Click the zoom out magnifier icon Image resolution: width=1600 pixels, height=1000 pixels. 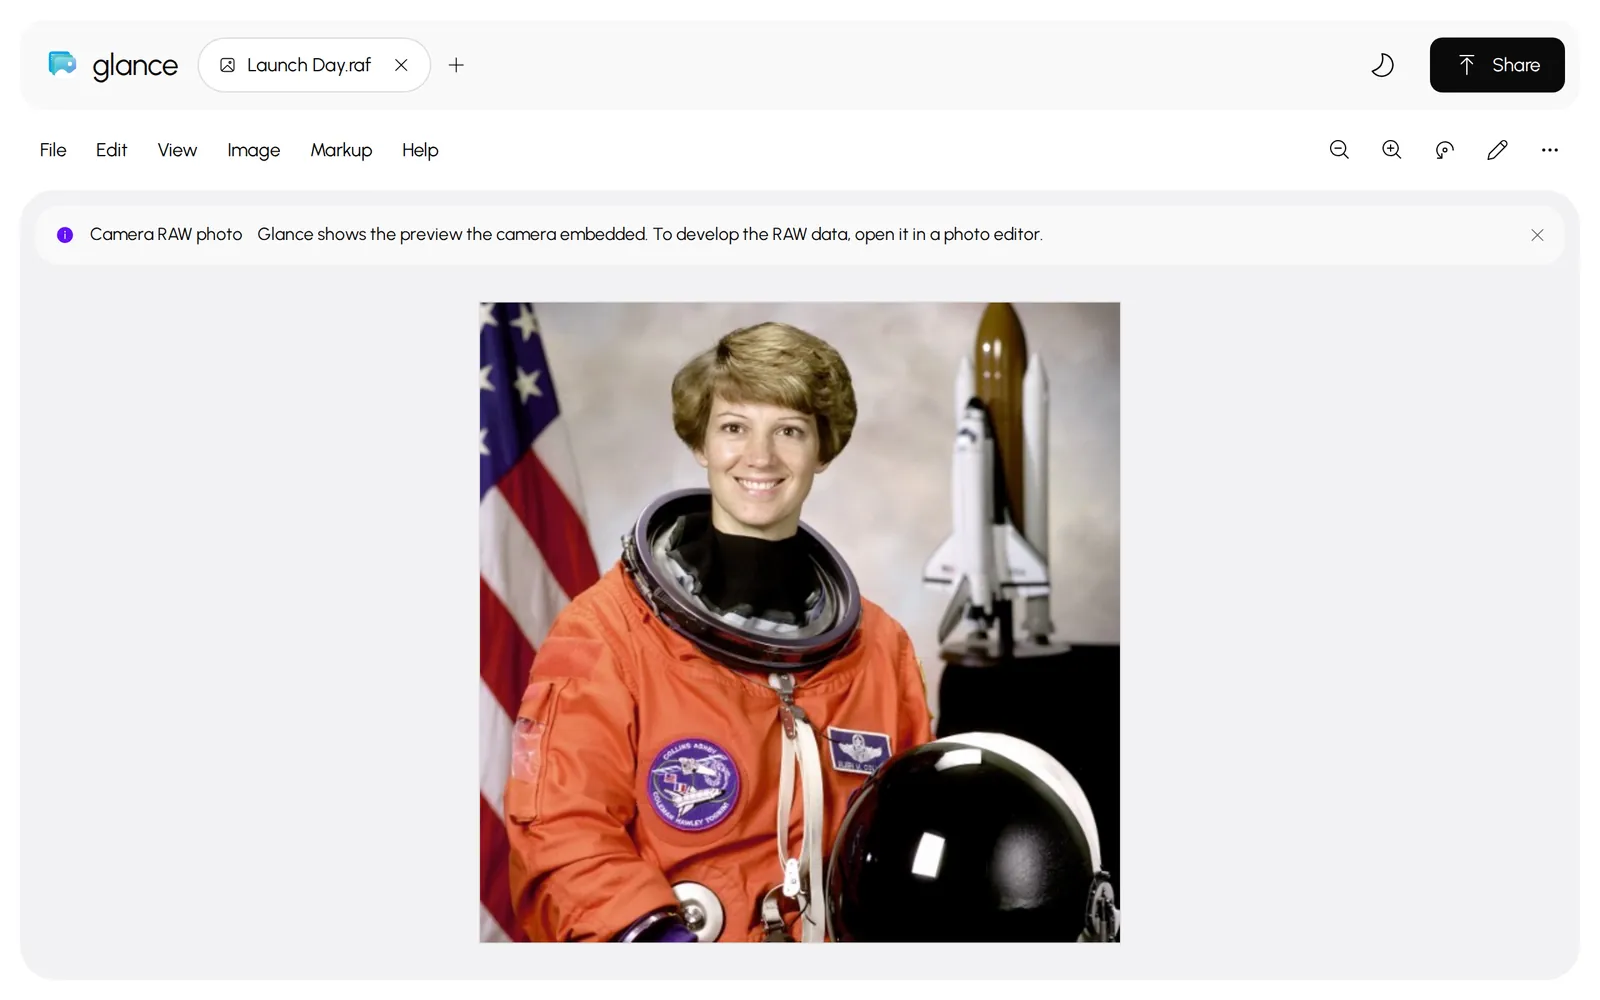pos(1339,150)
